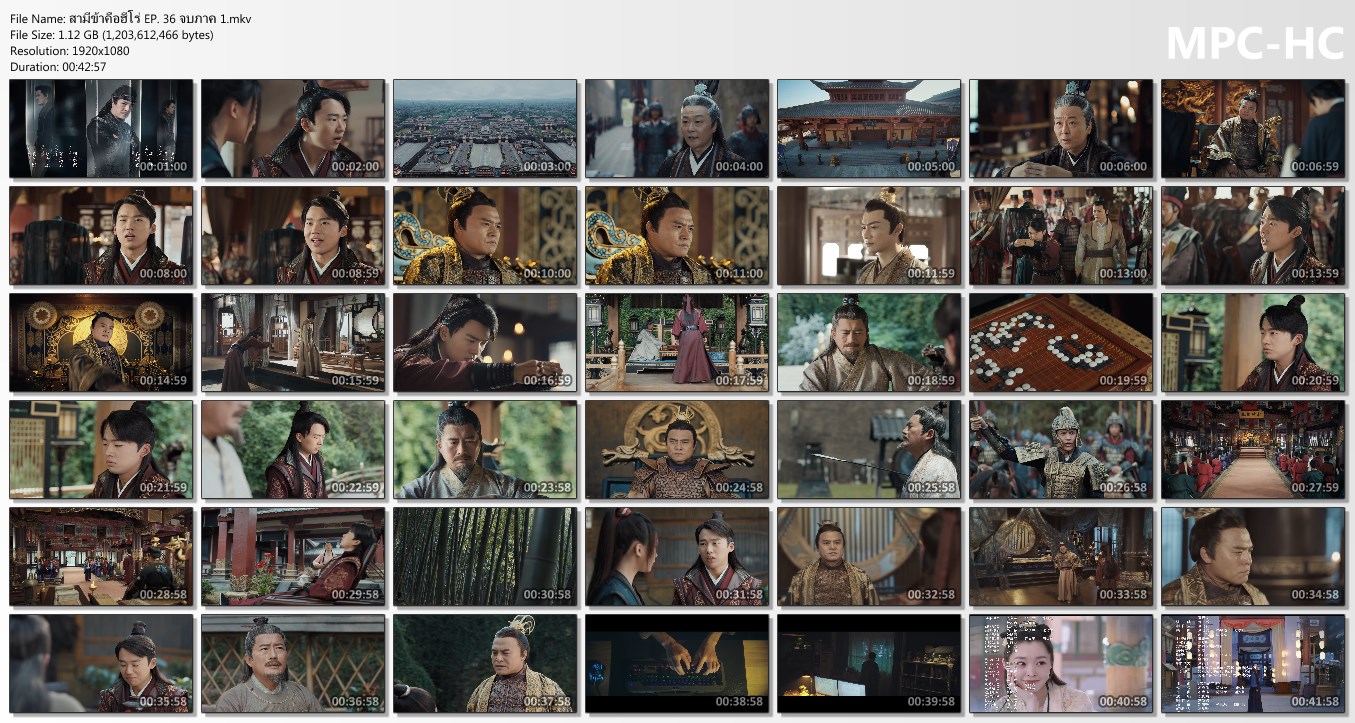Select the thumbnail marked 00:16:59
Viewport: 1355px width, 723px height.
(485, 343)
